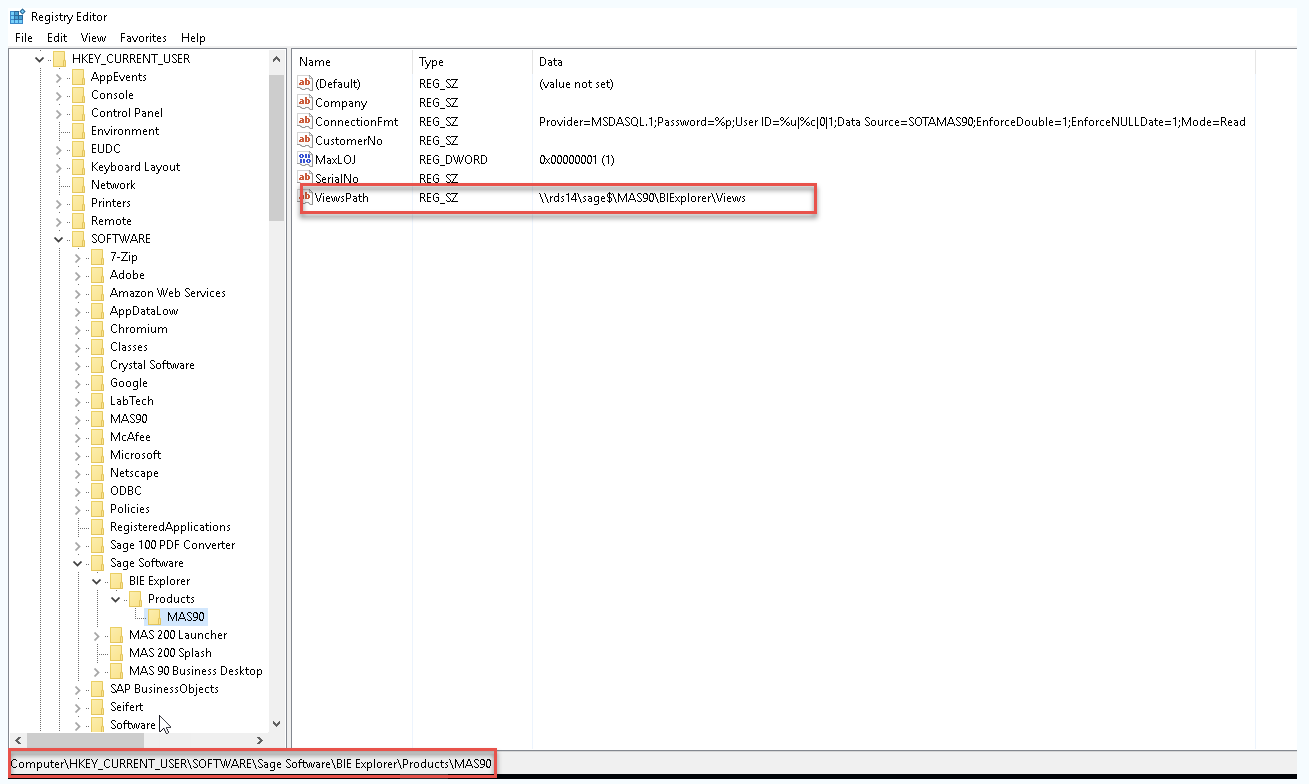
Task: Select the Seifert key
Action: pyautogui.click(x=126, y=707)
